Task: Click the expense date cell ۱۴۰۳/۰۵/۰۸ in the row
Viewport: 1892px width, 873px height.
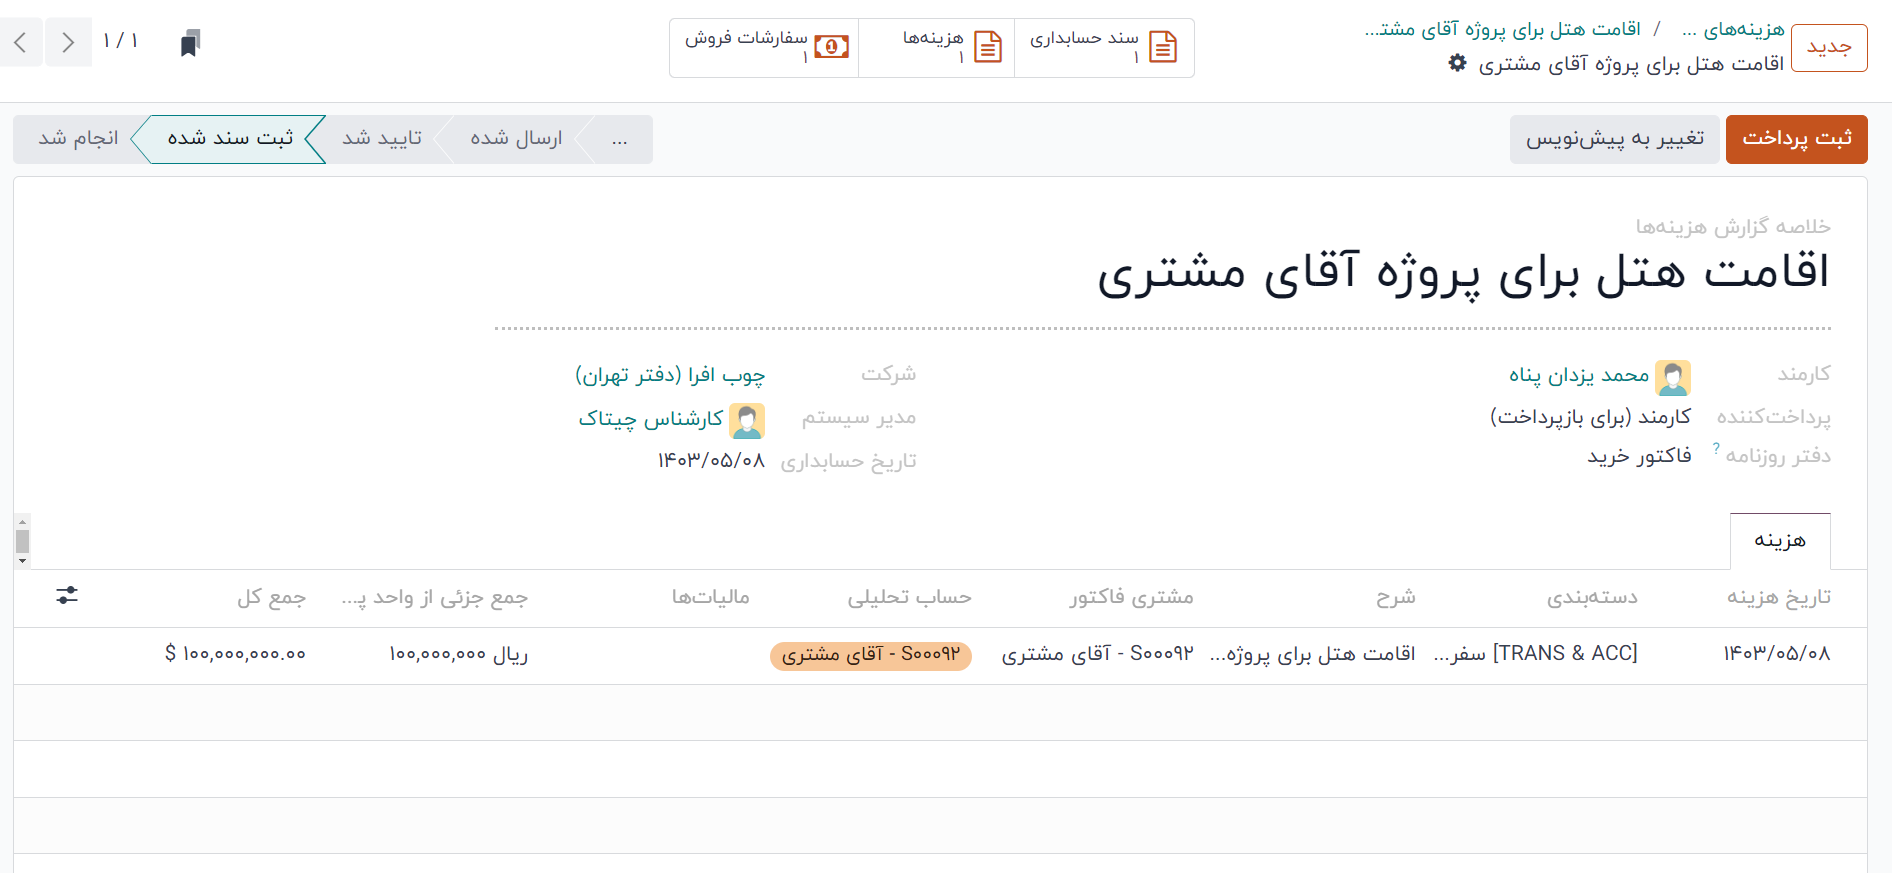Action: 1777,654
